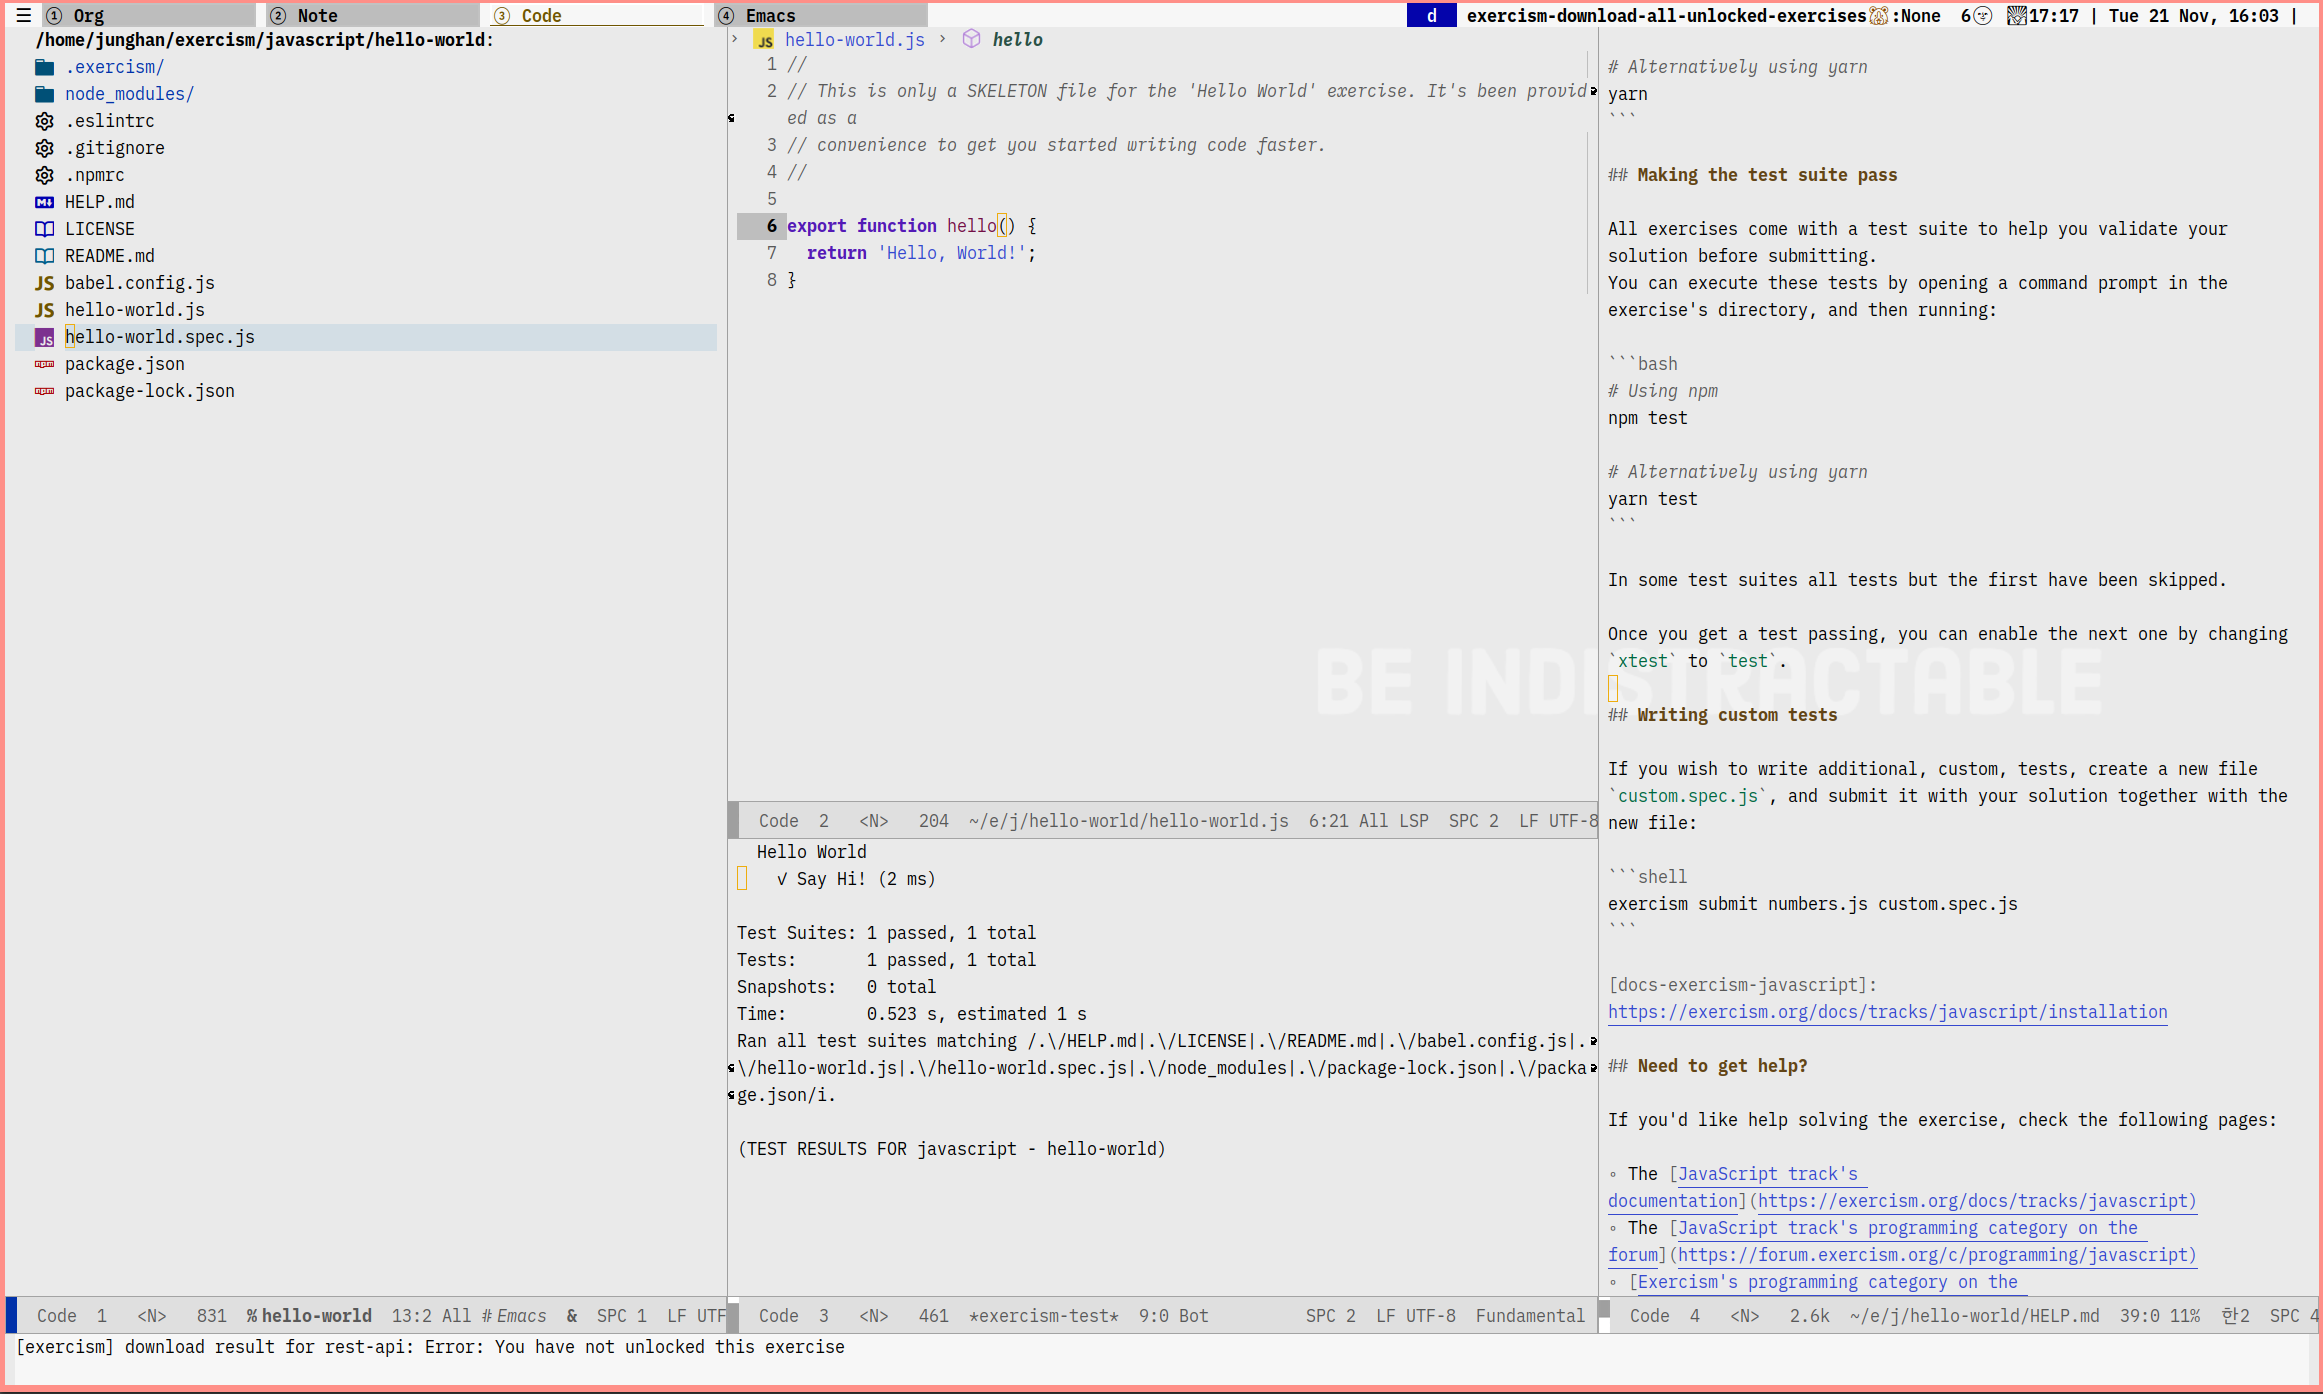Click the LICENSE book icon
This screenshot has width=2323, height=1394.
coord(44,229)
